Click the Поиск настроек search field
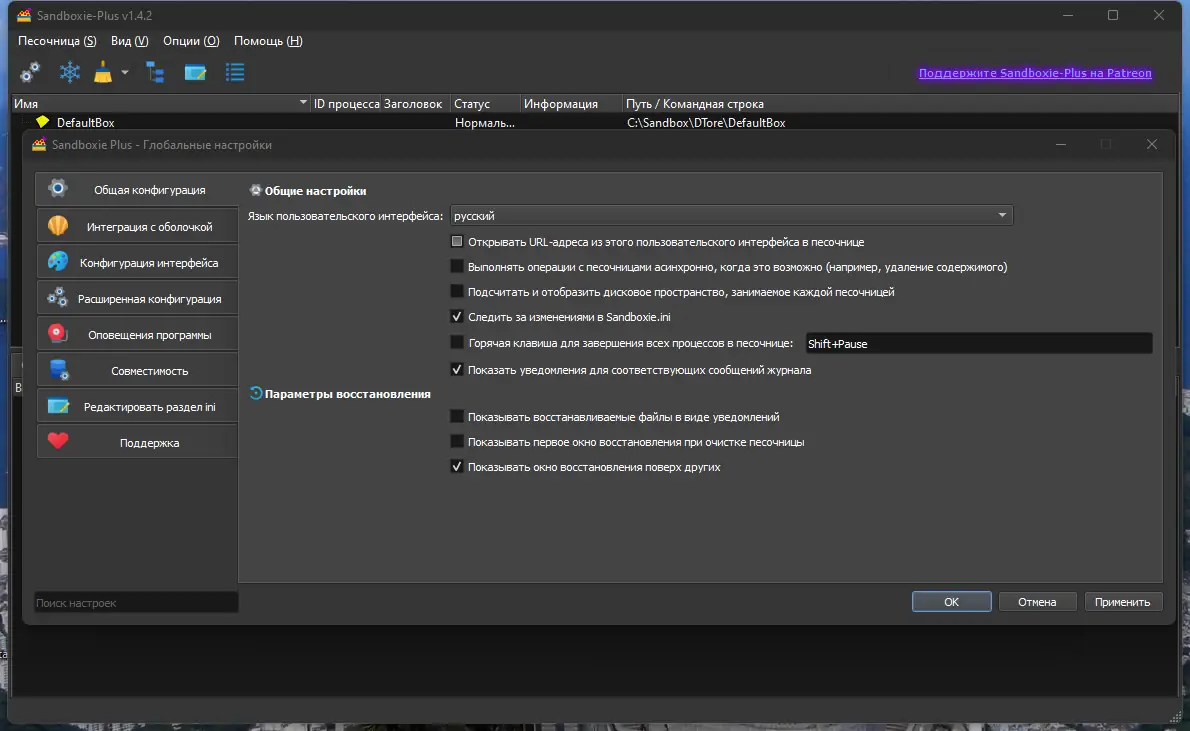1190x731 pixels. click(x=136, y=603)
